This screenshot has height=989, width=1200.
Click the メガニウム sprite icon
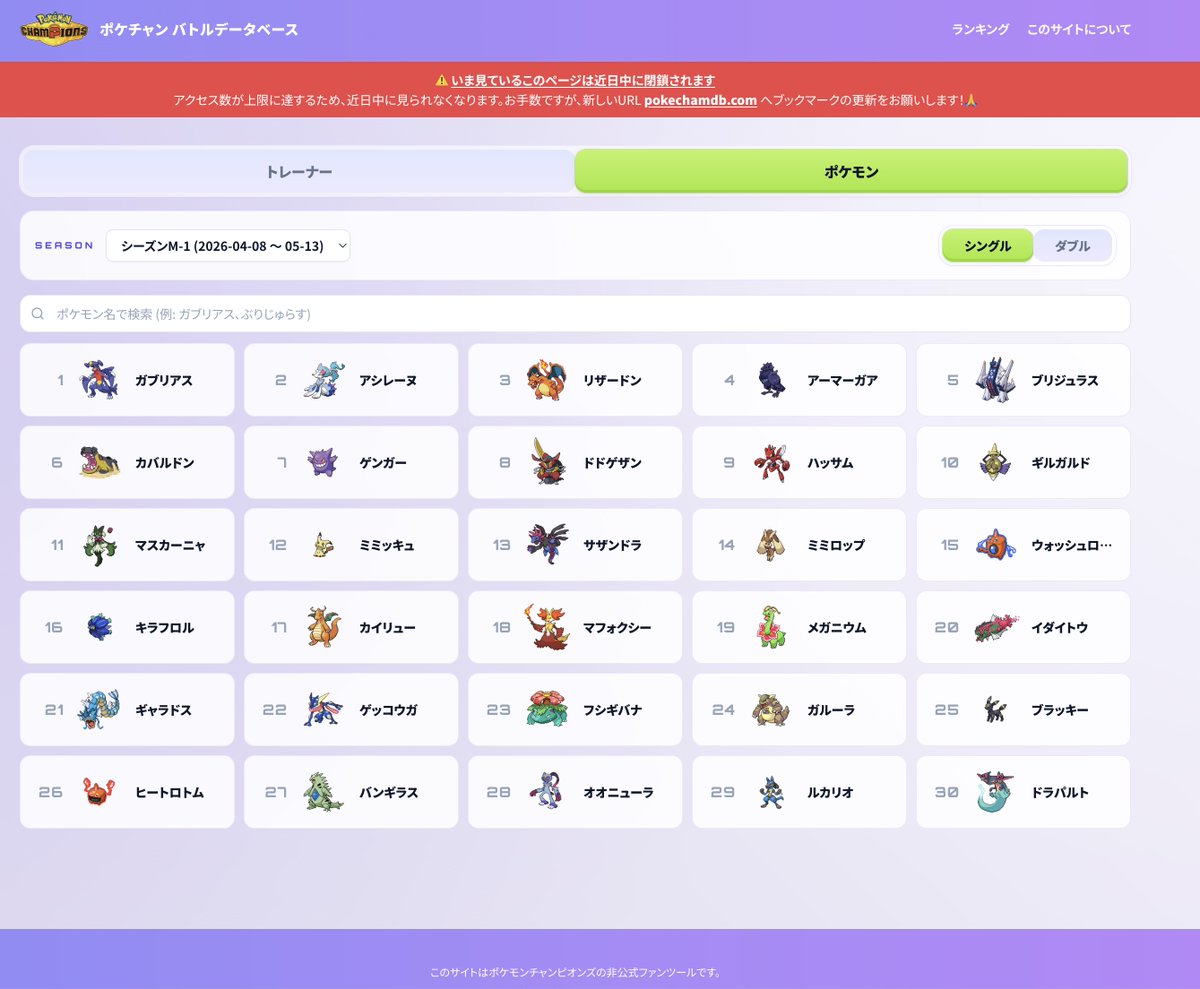pyautogui.click(x=771, y=627)
